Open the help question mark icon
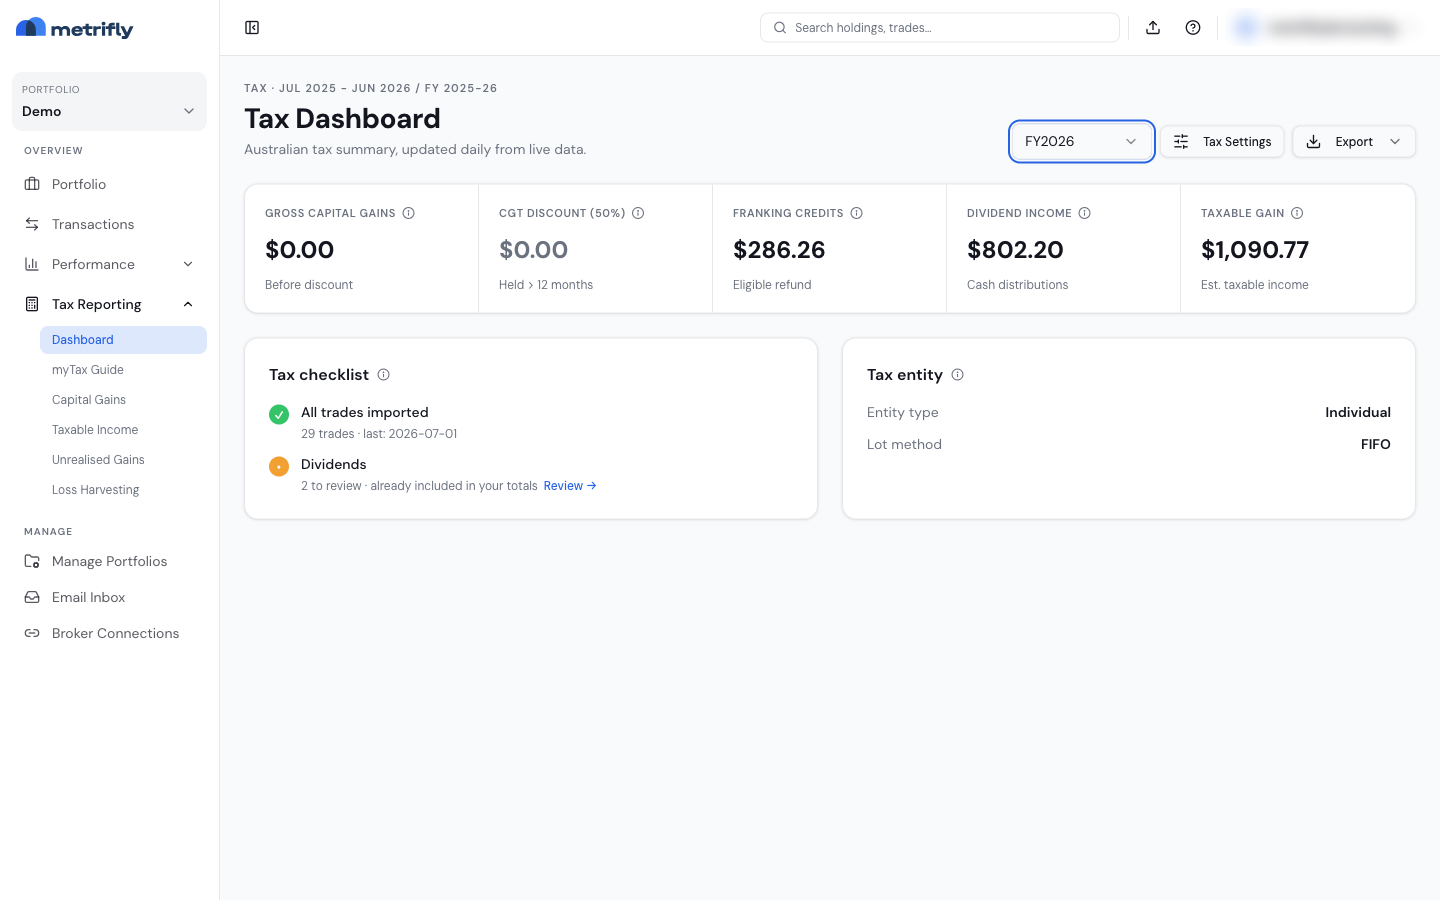This screenshot has width=1440, height=900. click(x=1193, y=28)
